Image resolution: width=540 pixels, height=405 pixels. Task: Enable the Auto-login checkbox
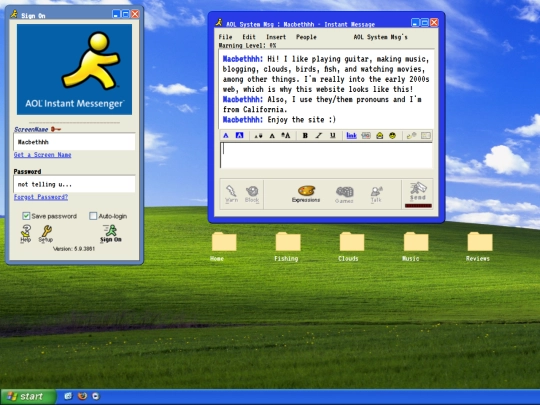[x=93, y=216]
